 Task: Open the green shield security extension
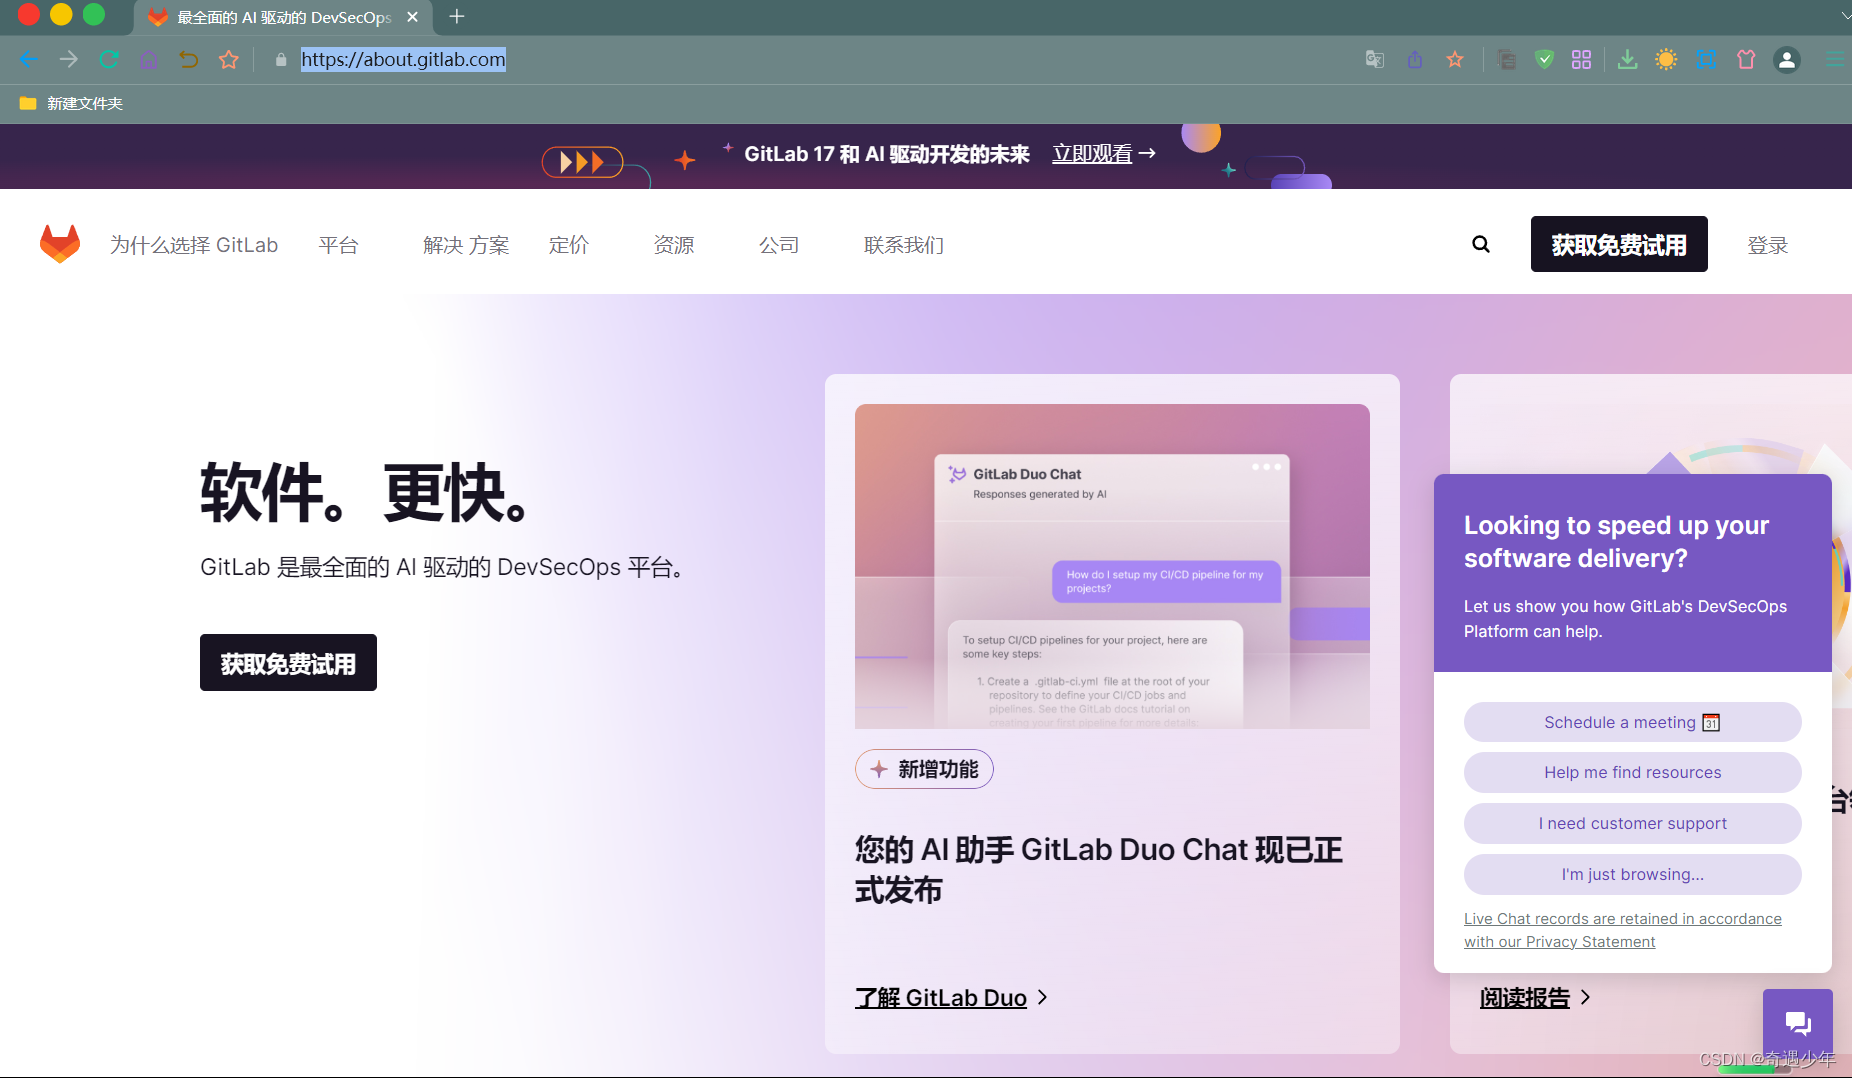pos(1544,59)
